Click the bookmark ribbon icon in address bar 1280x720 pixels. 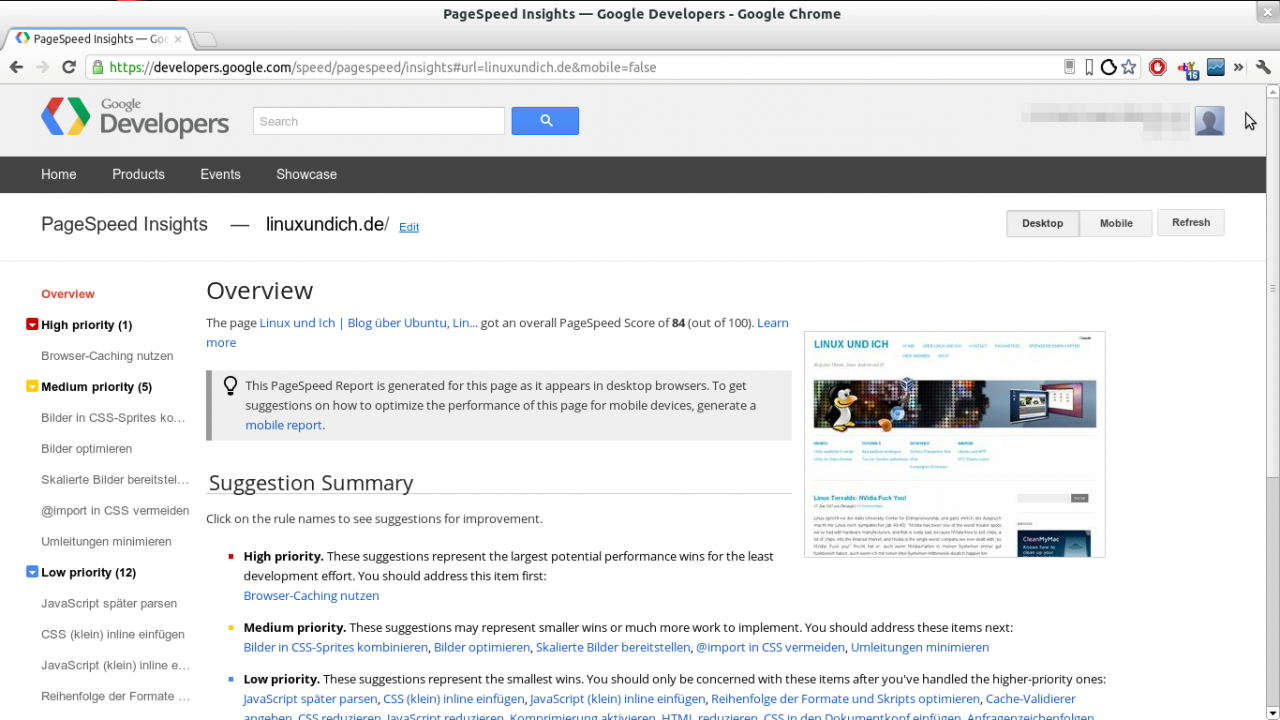[x=1089, y=67]
